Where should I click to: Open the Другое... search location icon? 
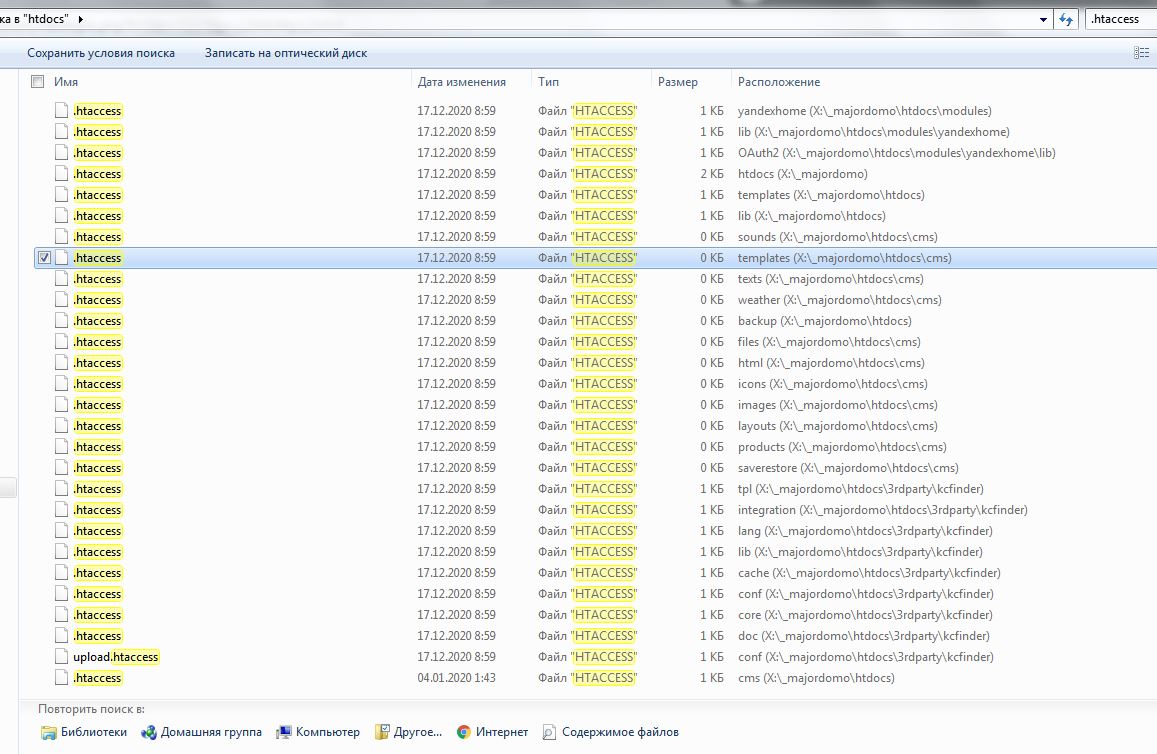click(382, 732)
